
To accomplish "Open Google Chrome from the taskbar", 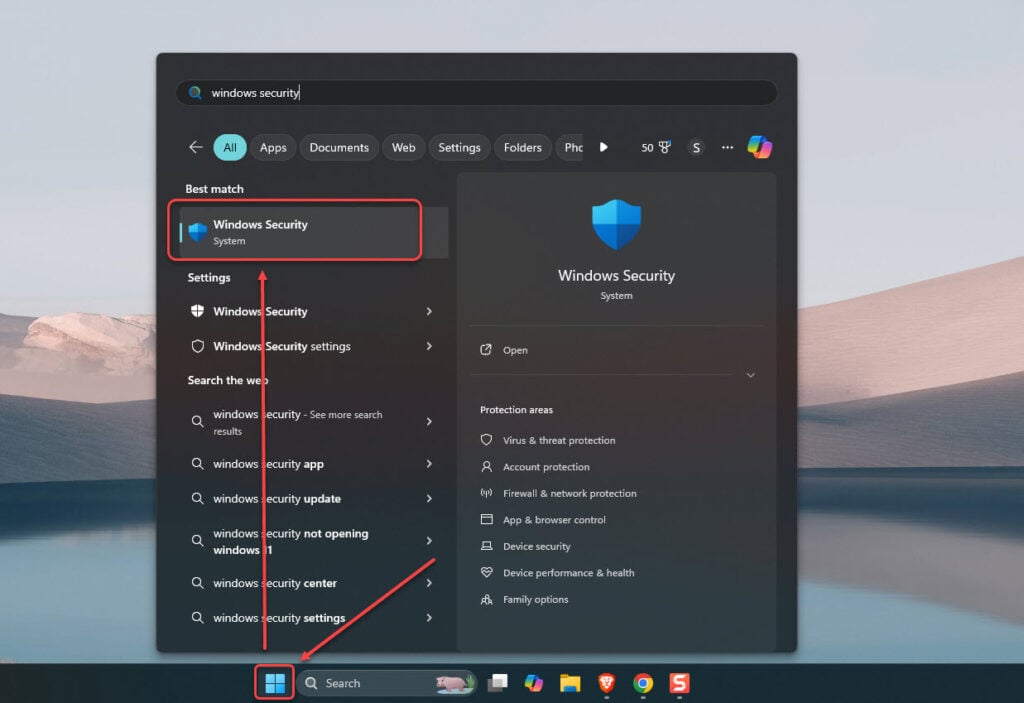I will pos(643,683).
